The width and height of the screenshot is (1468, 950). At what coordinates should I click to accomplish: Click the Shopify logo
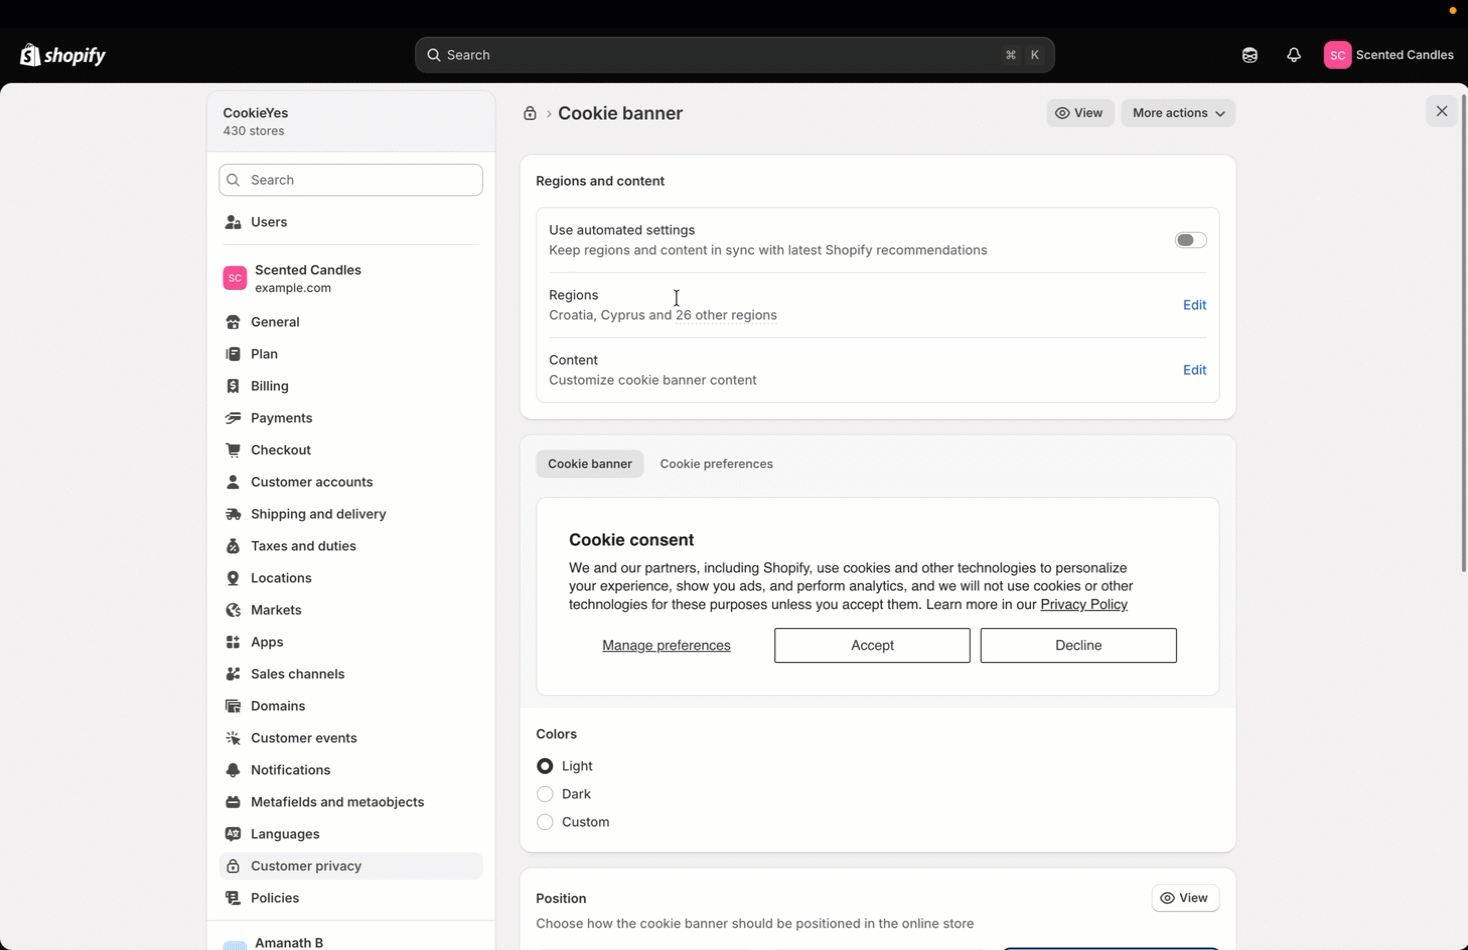(63, 55)
